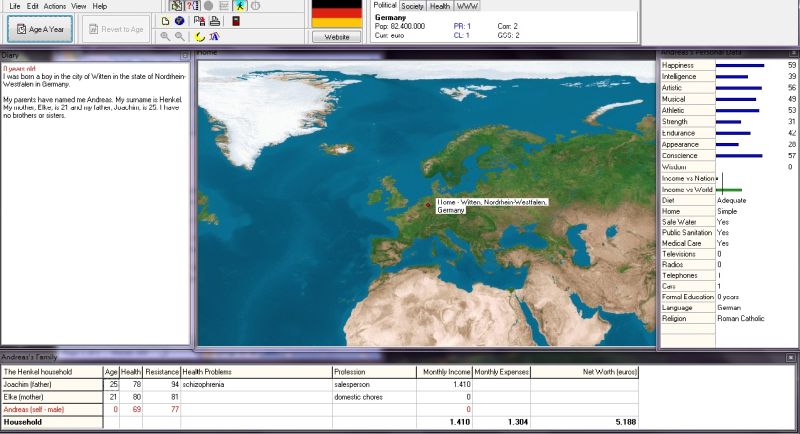Click the domestic chores profession cell
Viewport: 800px width, 434px height.
point(374,397)
